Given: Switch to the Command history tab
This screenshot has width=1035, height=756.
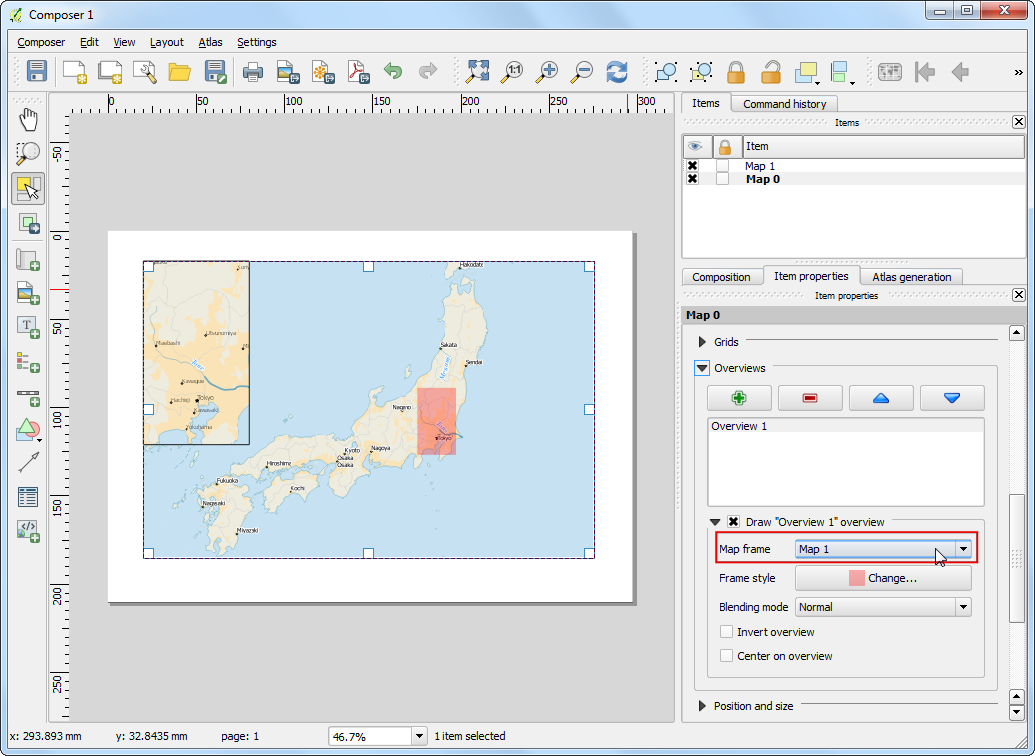Looking at the screenshot, I should point(784,104).
